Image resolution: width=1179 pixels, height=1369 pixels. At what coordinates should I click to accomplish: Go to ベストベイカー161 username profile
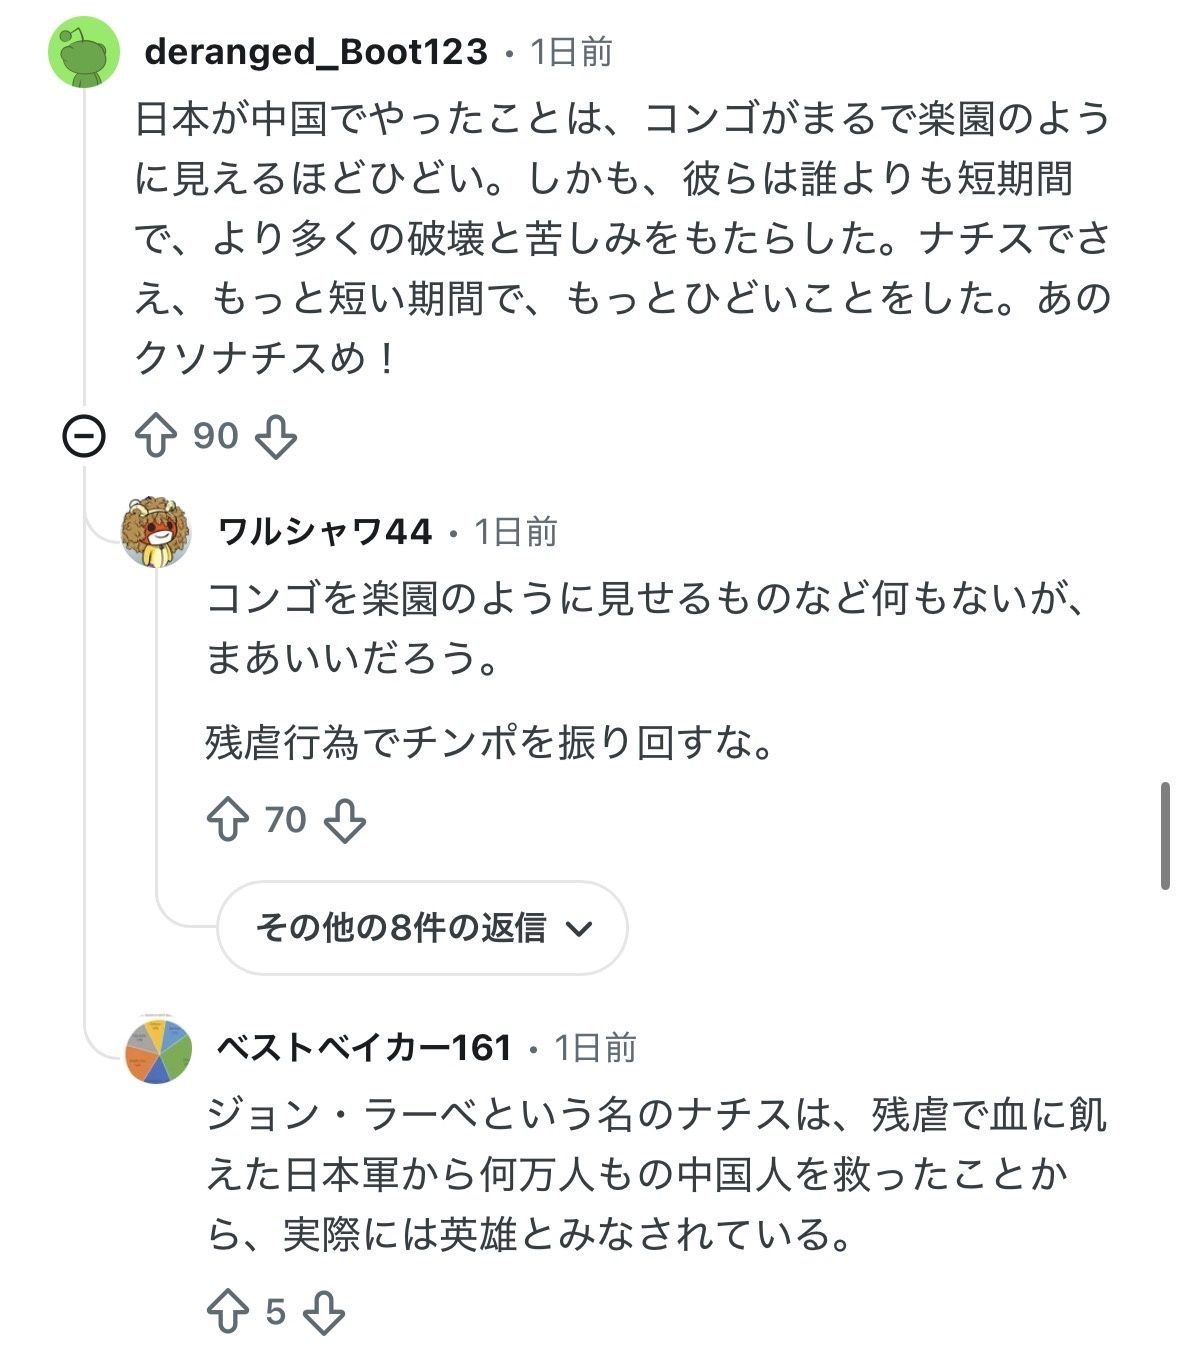click(x=364, y=1048)
